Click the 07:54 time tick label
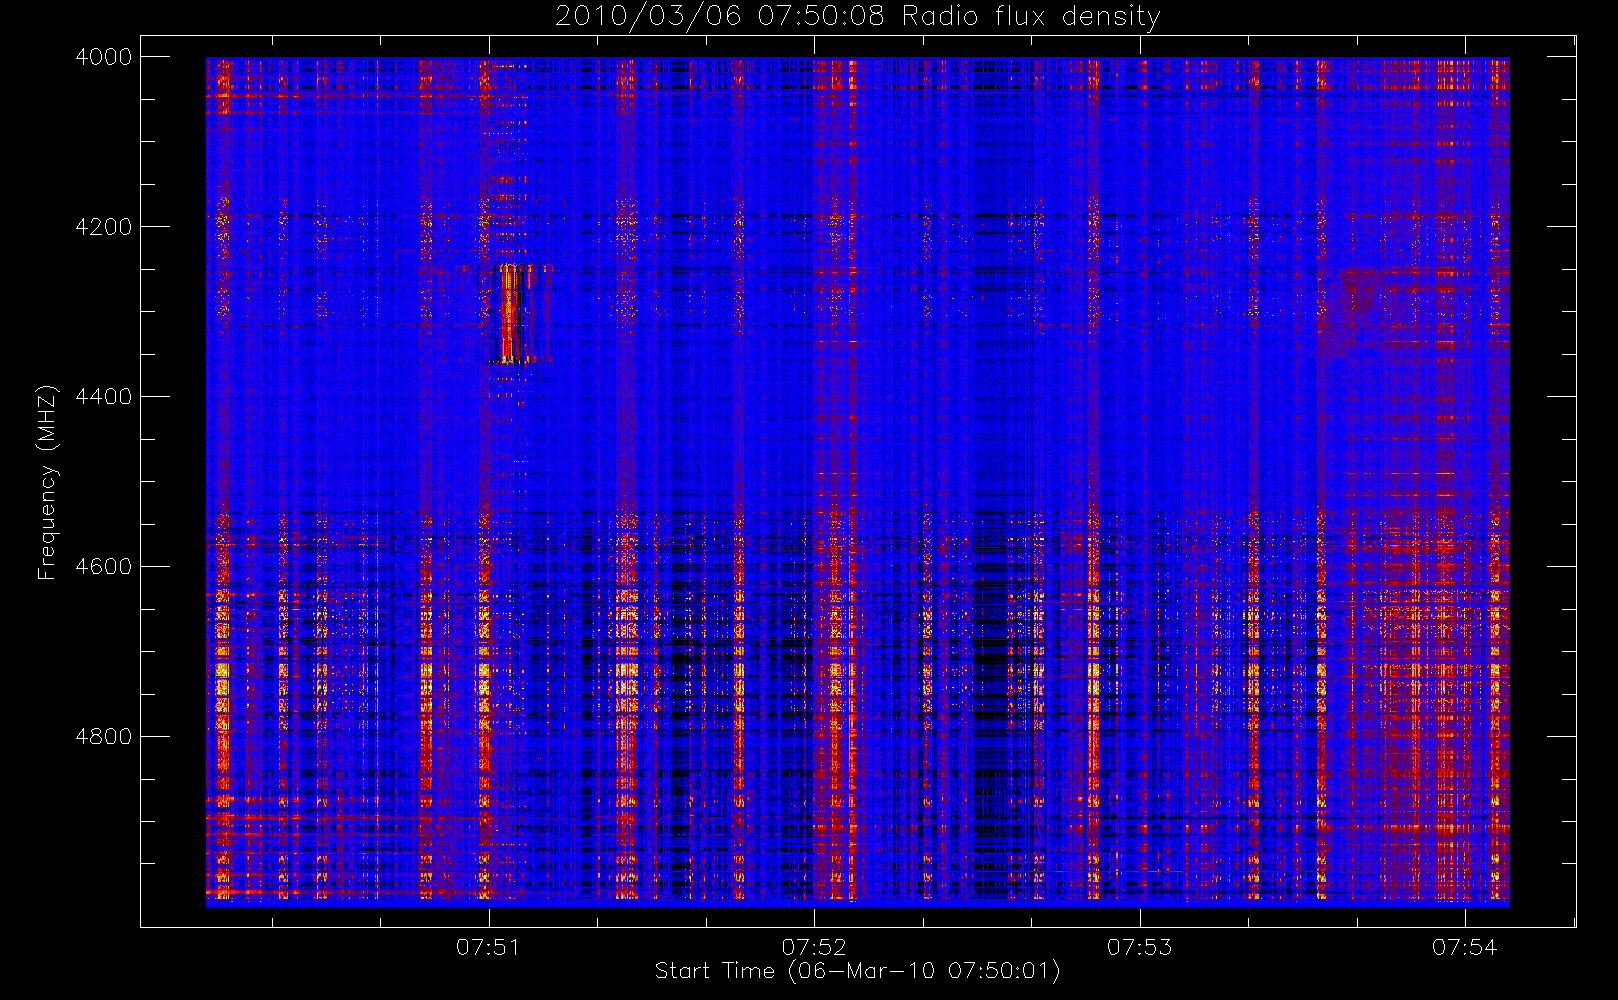This screenshot has height=1000, width=1618. (1465, 947)
